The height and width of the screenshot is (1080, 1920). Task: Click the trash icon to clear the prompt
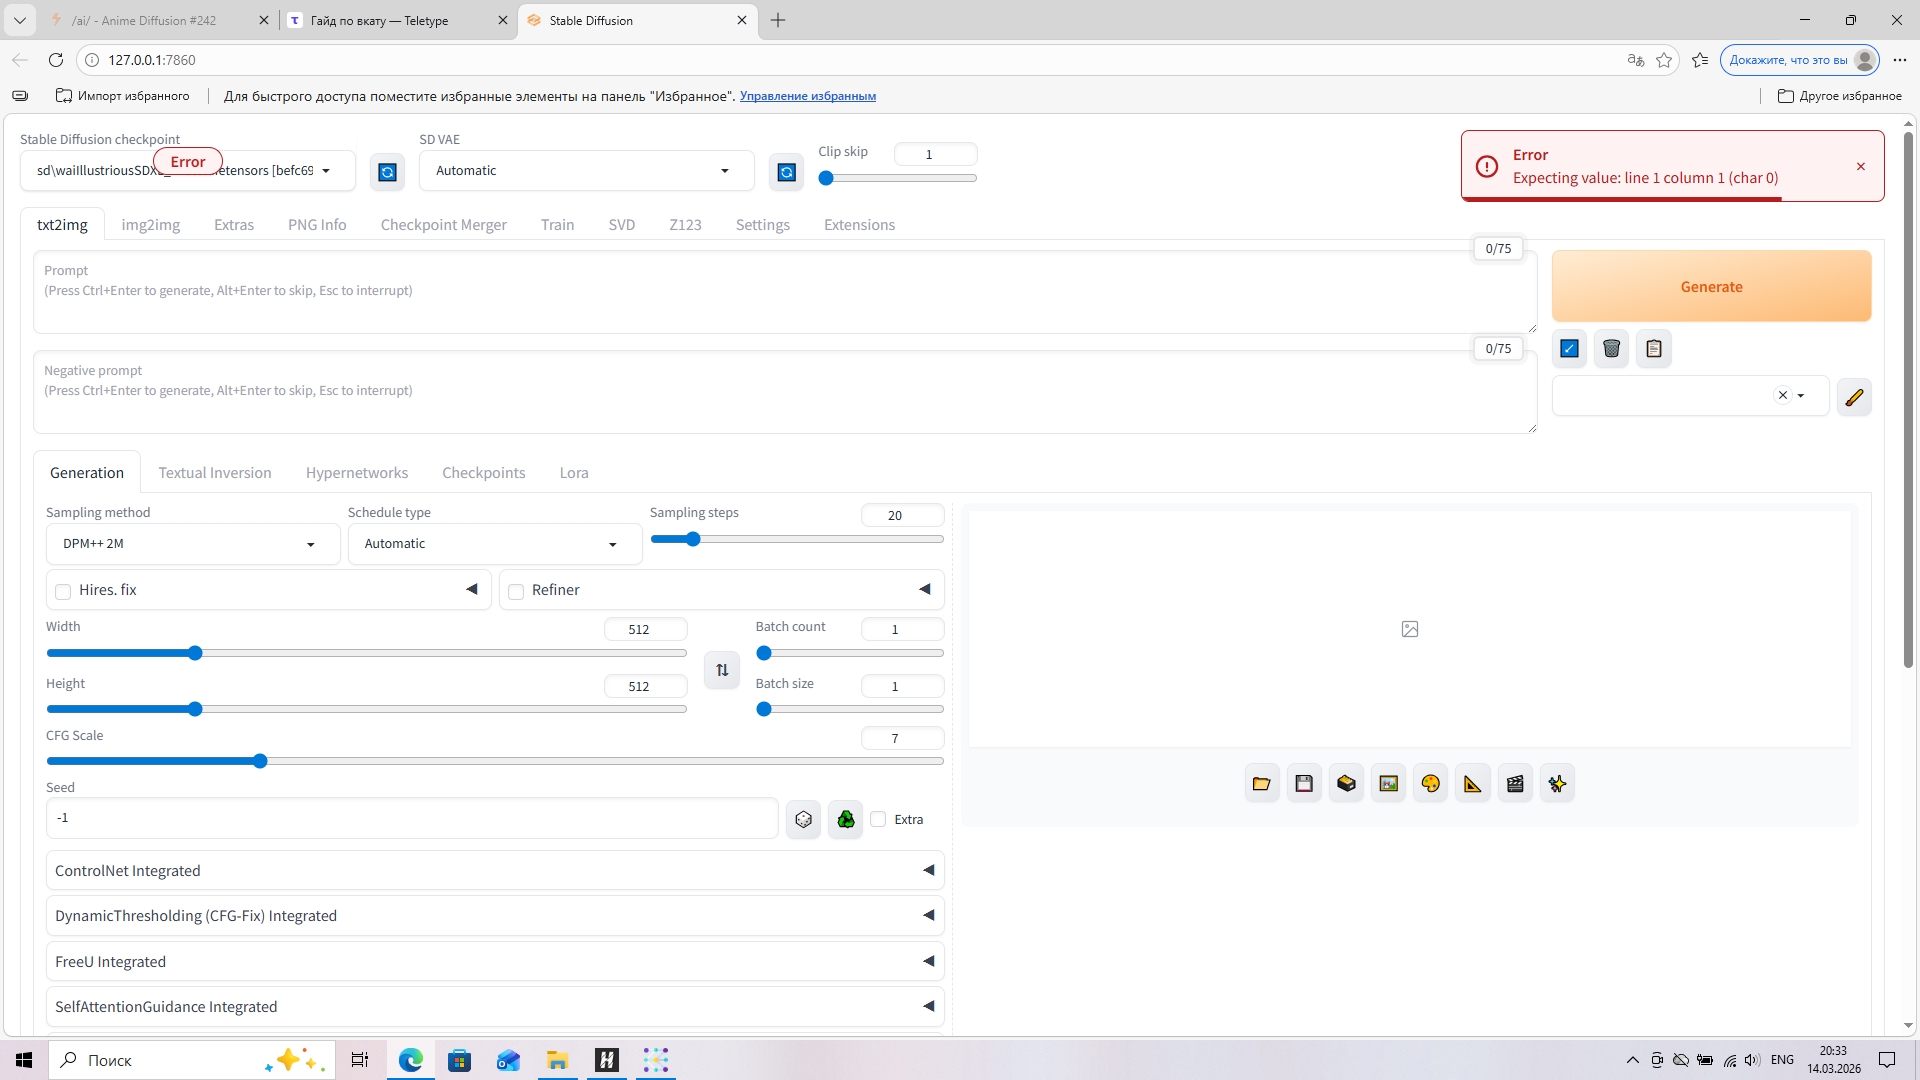point(1611,348)
